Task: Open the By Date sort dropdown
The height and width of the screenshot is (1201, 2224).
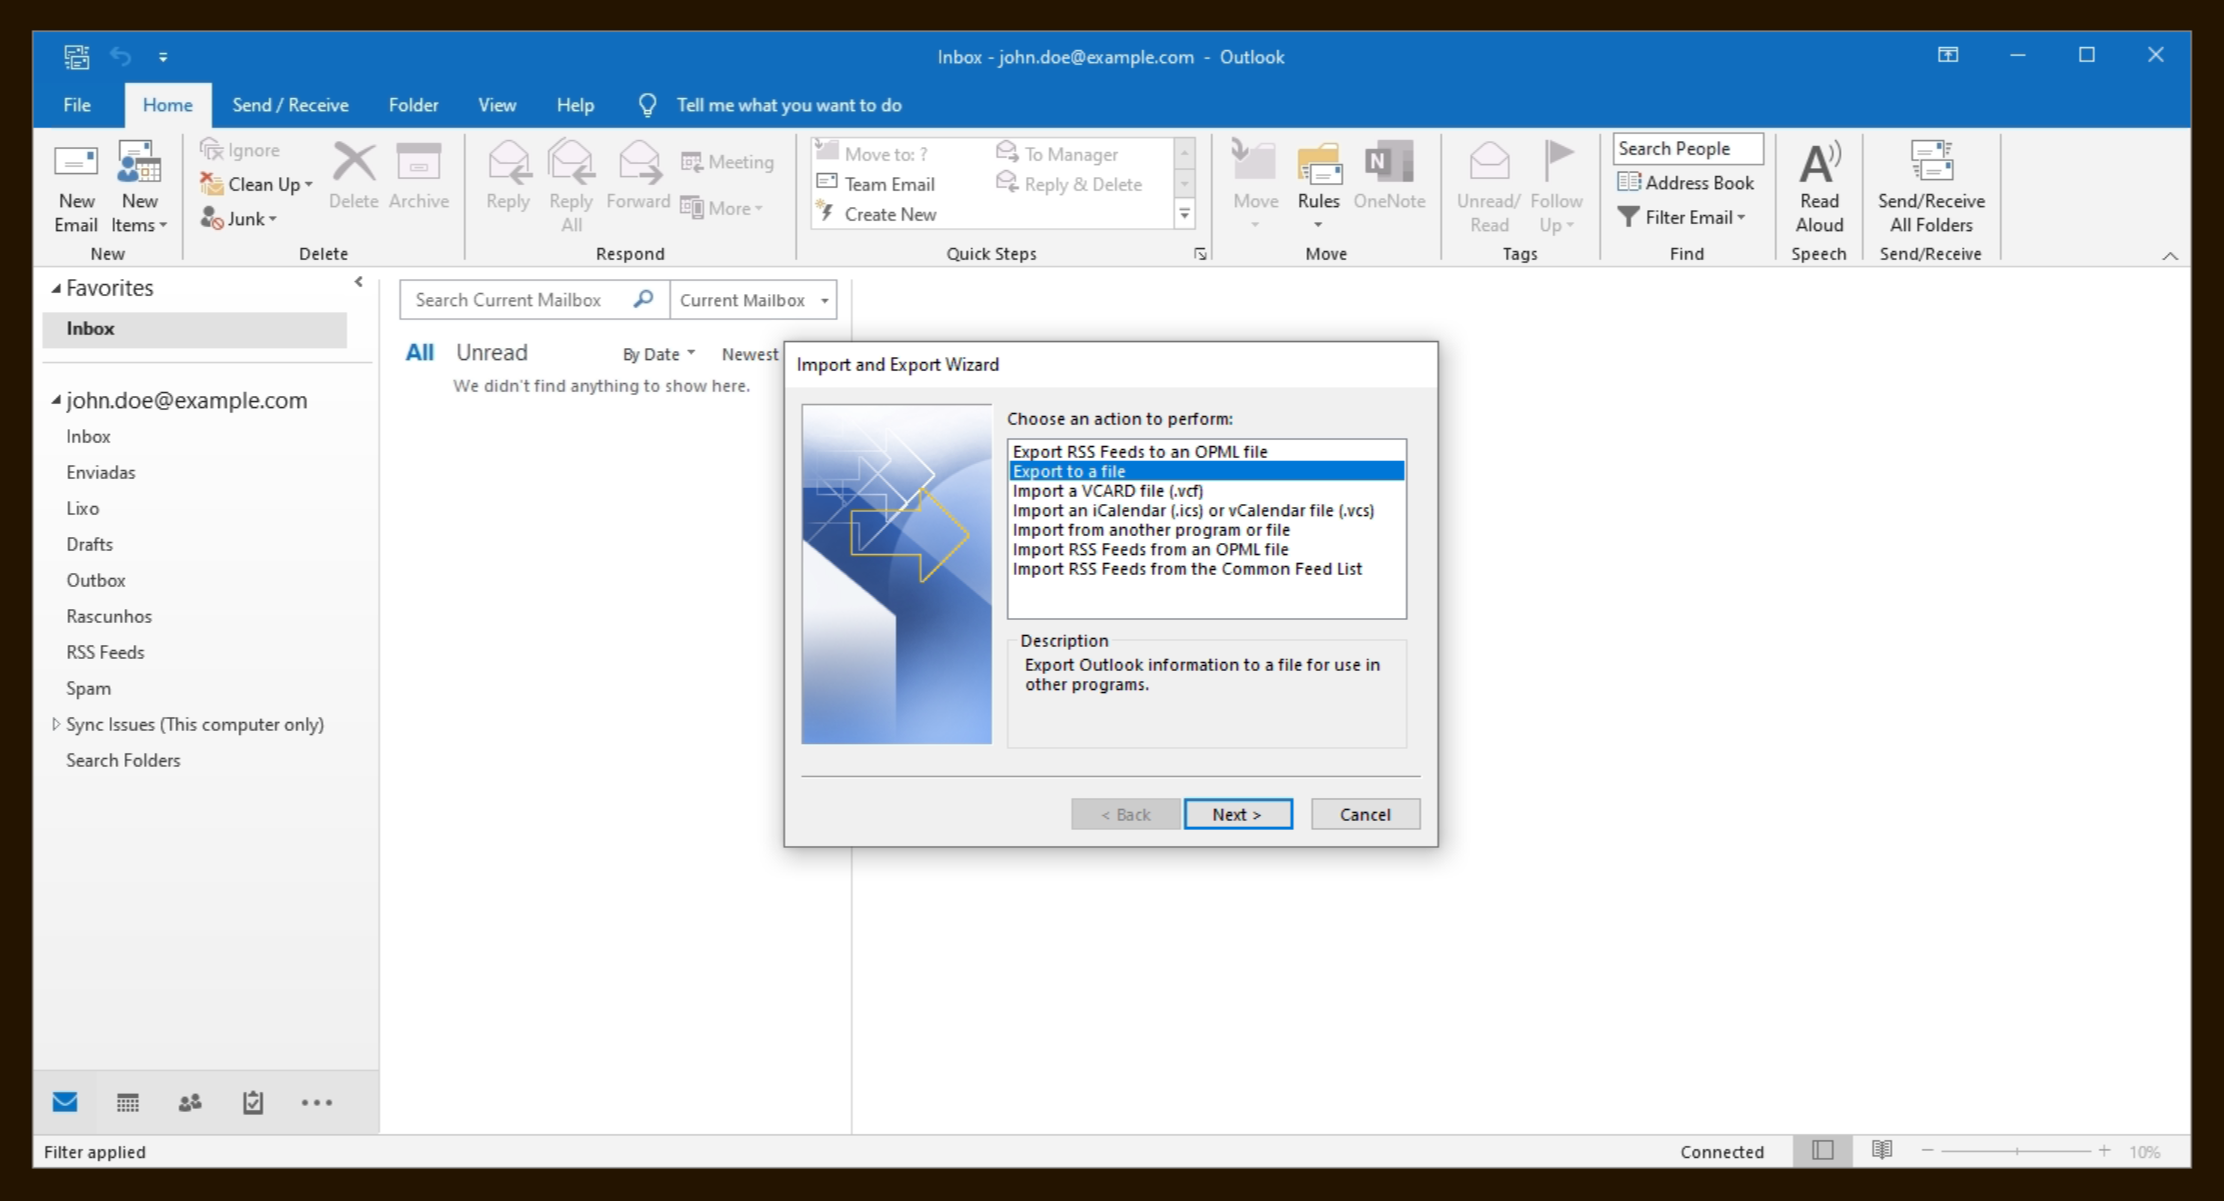Action: (658, 354)
